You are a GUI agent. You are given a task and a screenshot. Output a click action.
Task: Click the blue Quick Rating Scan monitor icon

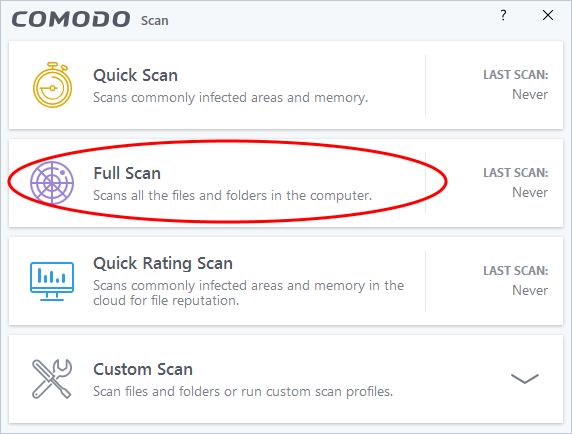[52, 281]
